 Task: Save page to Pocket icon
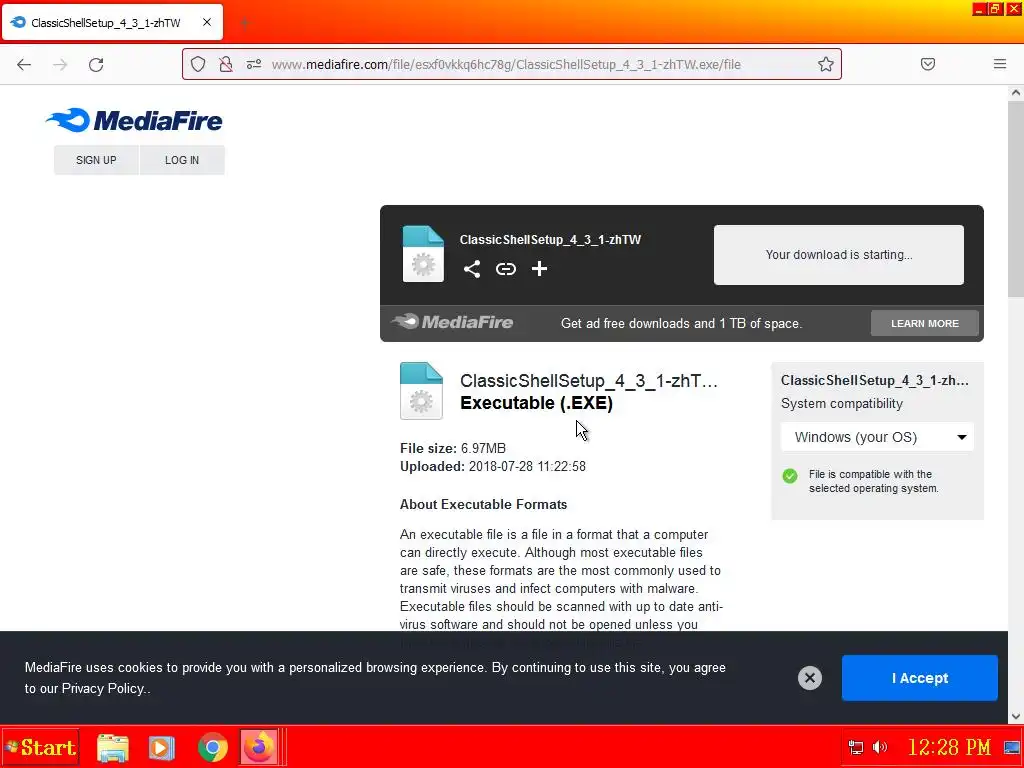point(927,64)
